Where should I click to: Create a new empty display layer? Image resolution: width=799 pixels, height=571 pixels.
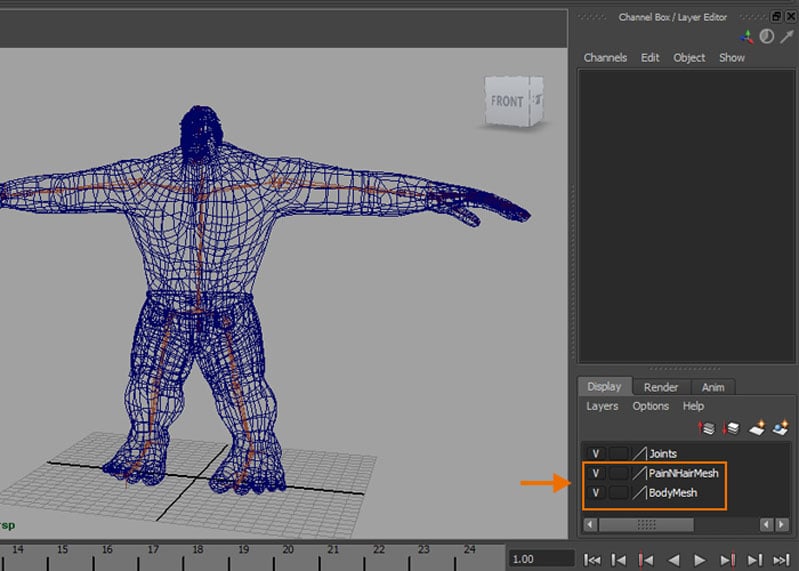[757, 428]
